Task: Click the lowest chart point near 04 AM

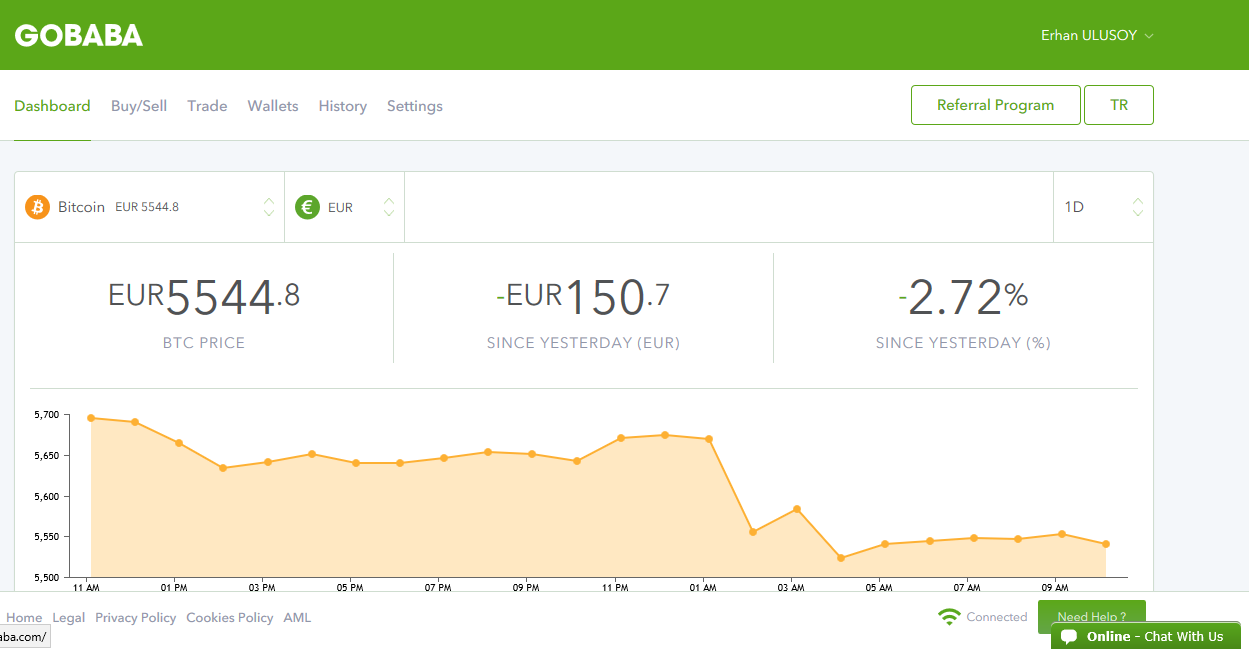Action: 840,558
